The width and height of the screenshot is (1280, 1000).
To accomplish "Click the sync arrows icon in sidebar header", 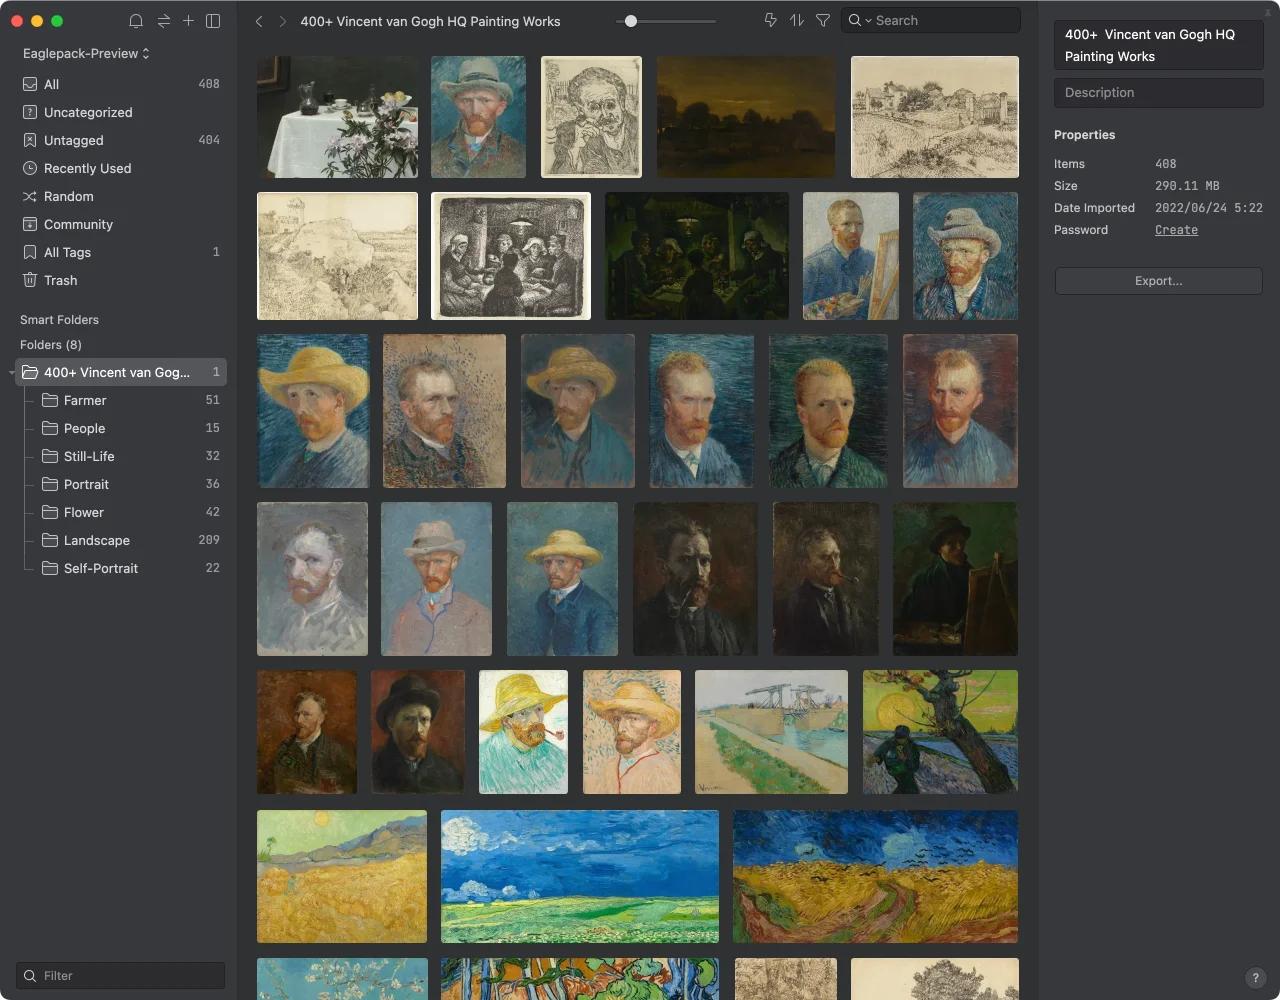I will pos(163,21).
